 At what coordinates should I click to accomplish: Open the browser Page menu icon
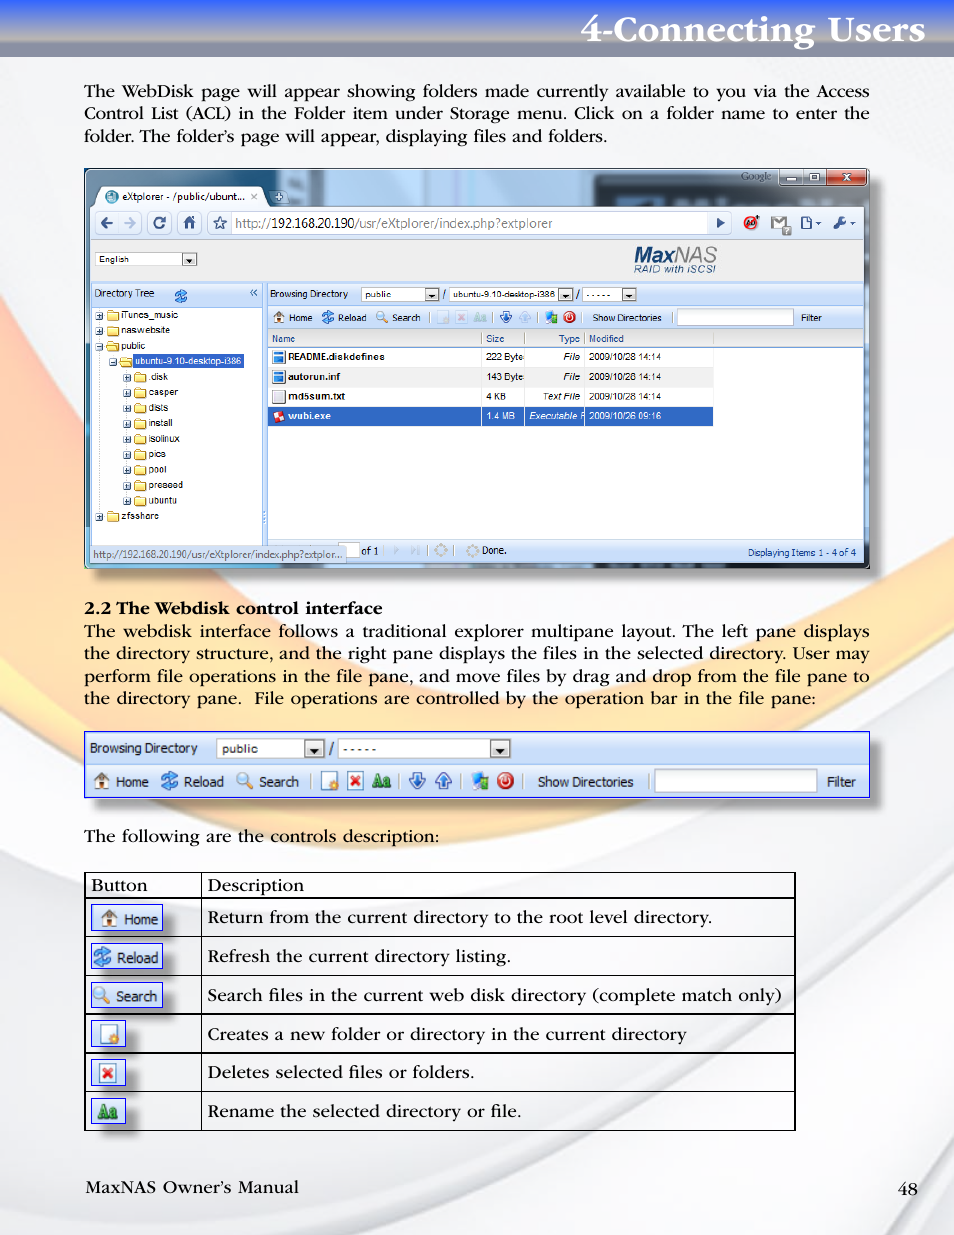point(810,223)
